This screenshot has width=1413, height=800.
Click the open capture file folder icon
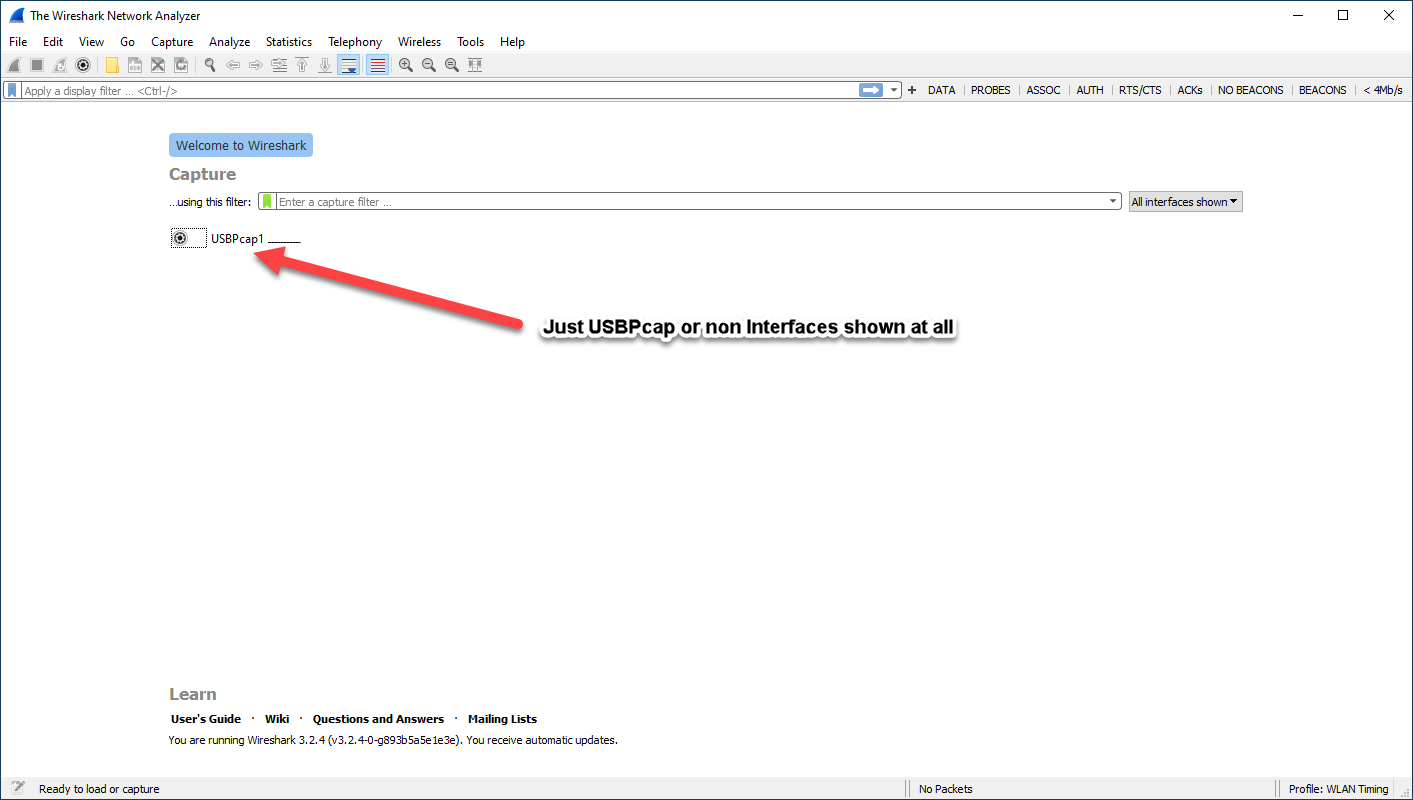tap(112, 65)
